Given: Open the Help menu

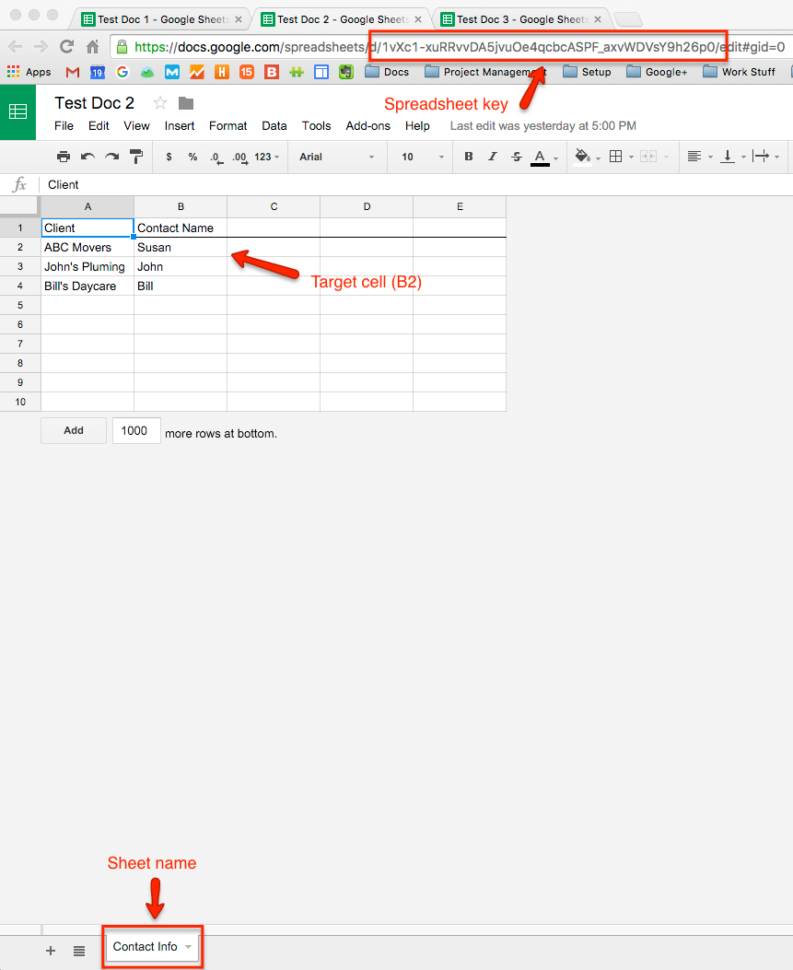Looking at the screenshot, I should tap(418, 126).
